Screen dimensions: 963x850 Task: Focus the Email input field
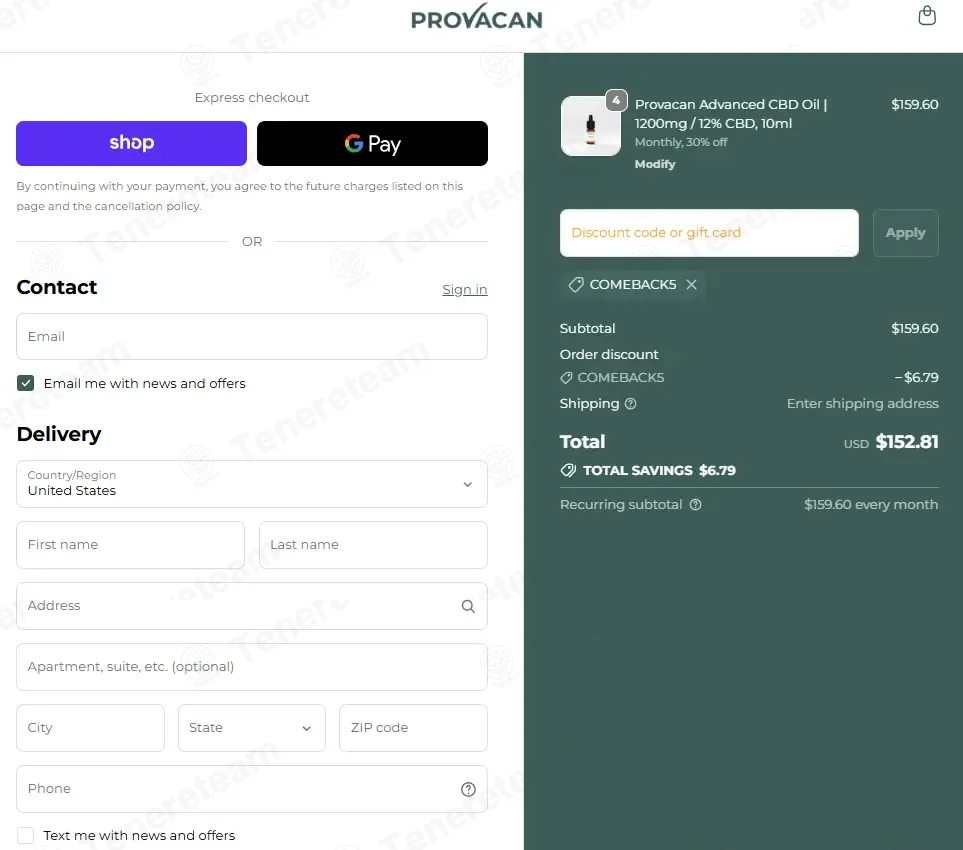tap(252, 337)
